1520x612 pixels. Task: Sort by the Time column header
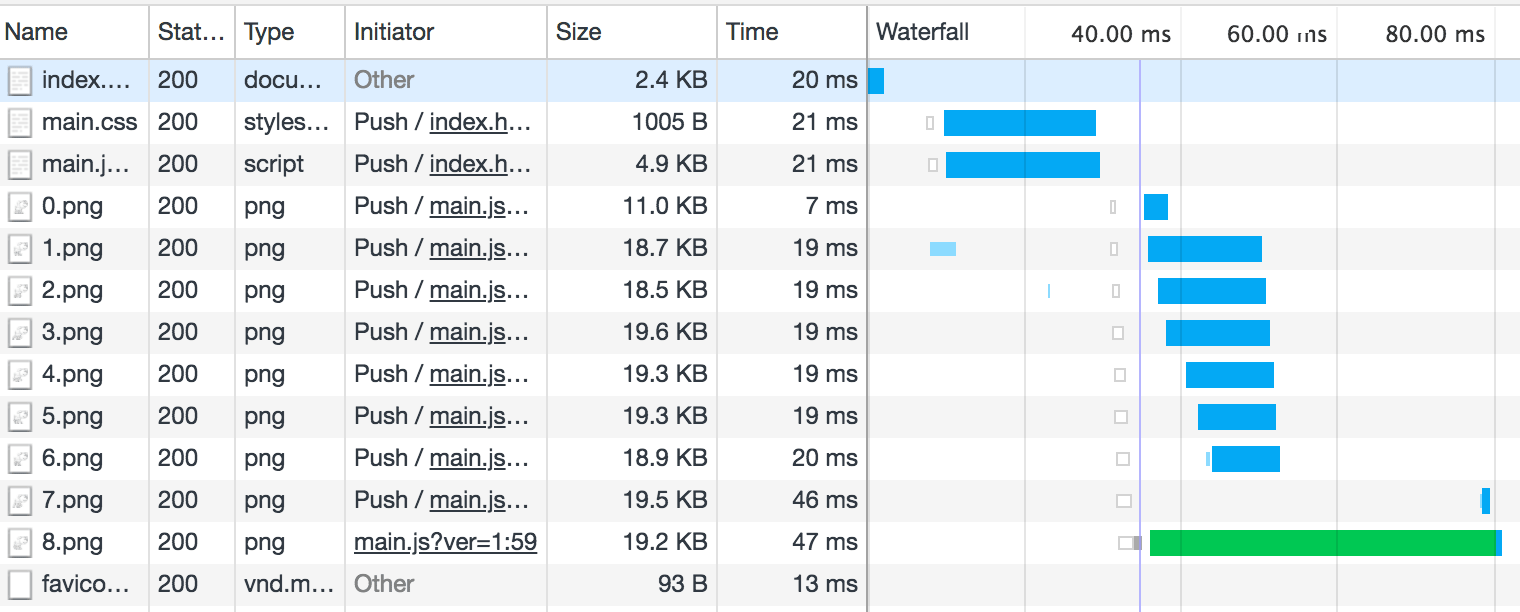pos(752,32)
